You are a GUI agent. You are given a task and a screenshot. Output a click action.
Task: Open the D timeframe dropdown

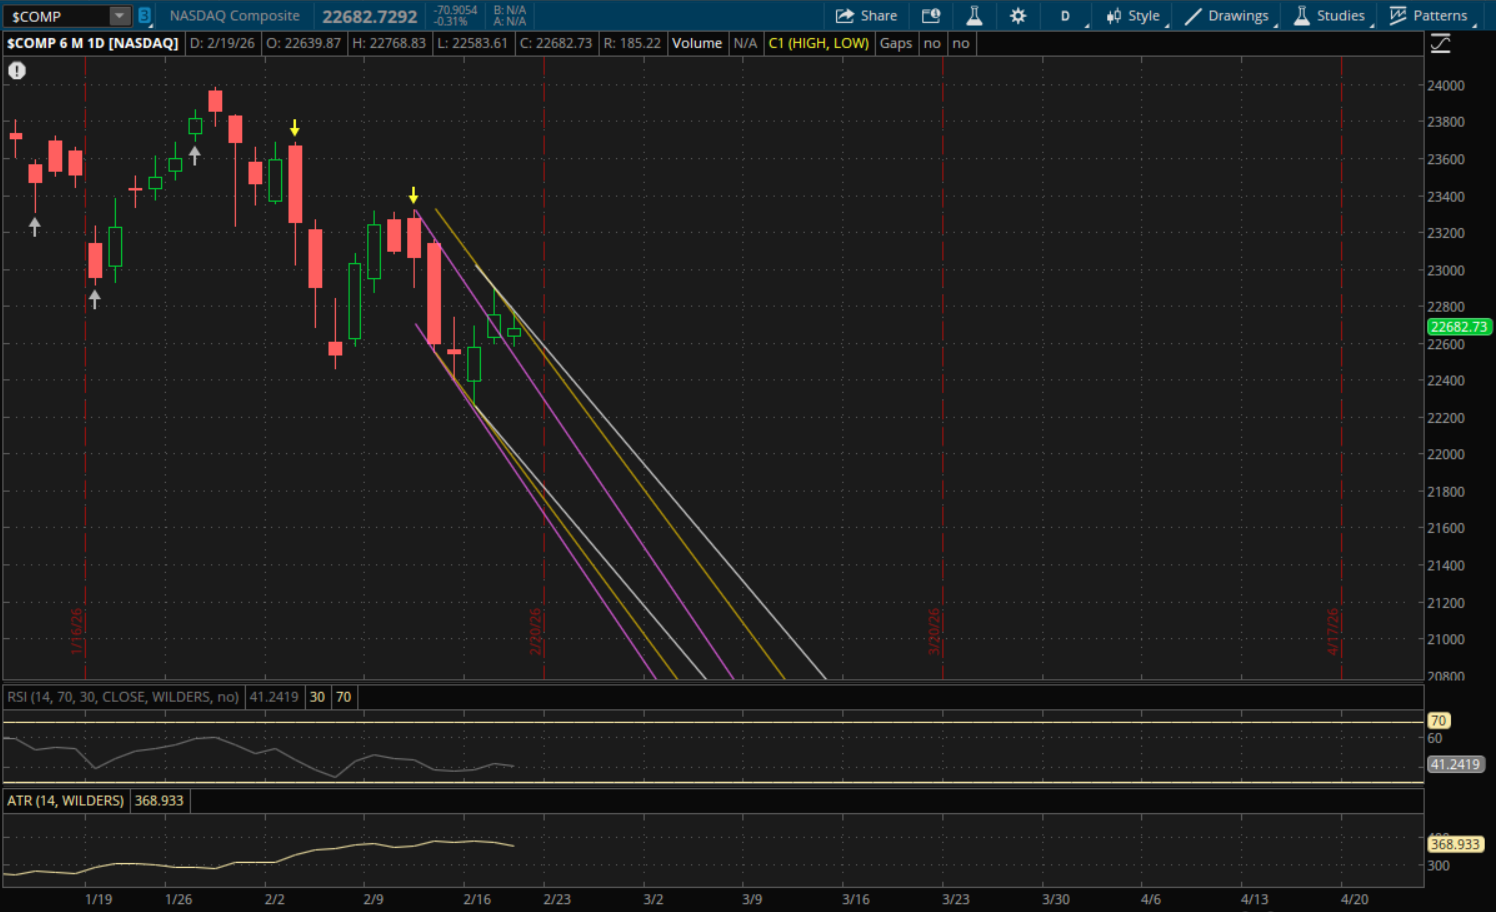pyautogui.click(x=1066, y=16)
